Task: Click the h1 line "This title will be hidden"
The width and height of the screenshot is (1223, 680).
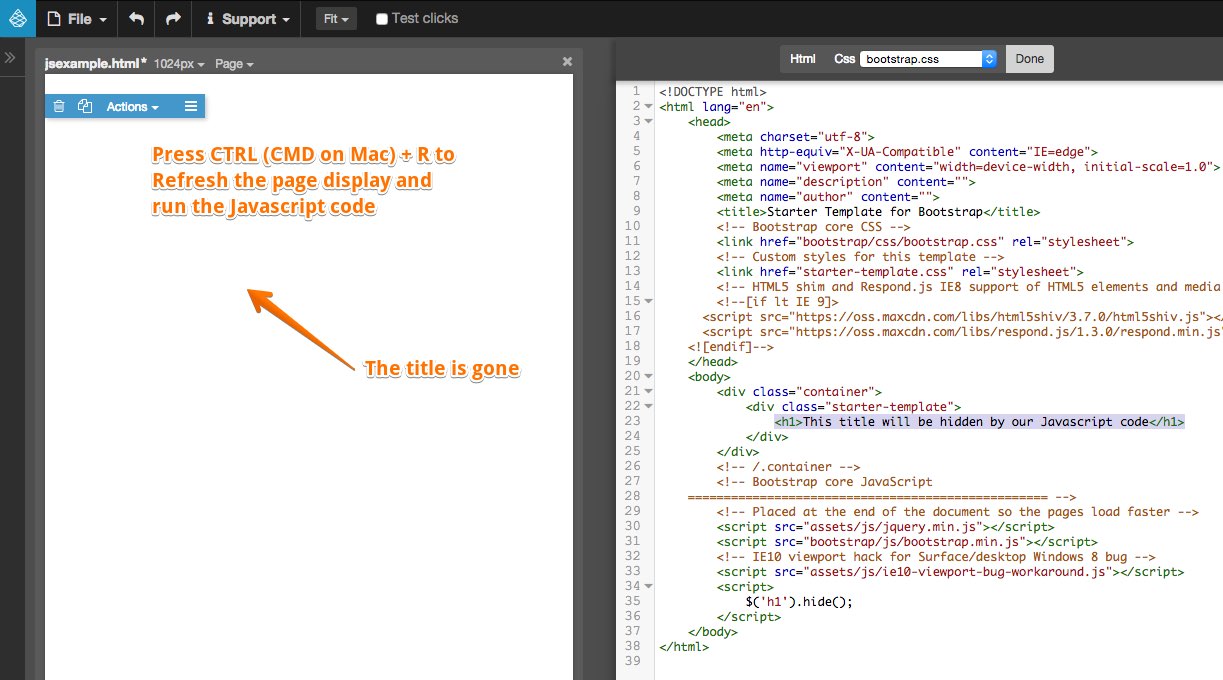Action: pyautogui.click(x=979, y=422)
